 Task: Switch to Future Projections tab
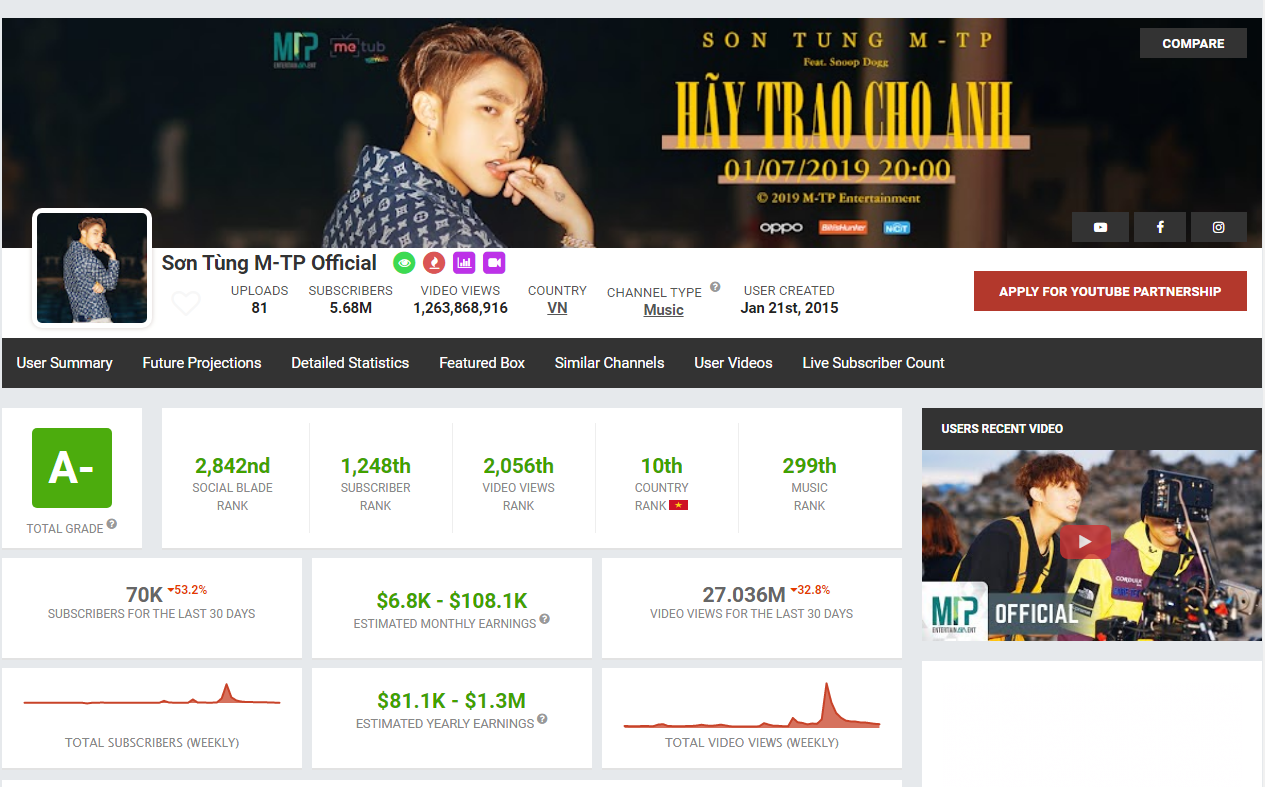202,363
